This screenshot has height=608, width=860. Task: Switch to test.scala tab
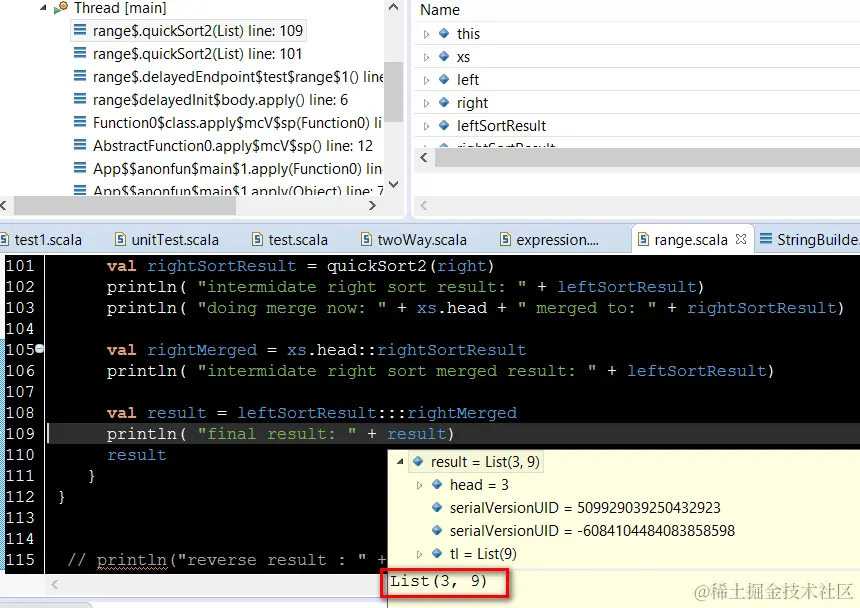pos(290,240)
